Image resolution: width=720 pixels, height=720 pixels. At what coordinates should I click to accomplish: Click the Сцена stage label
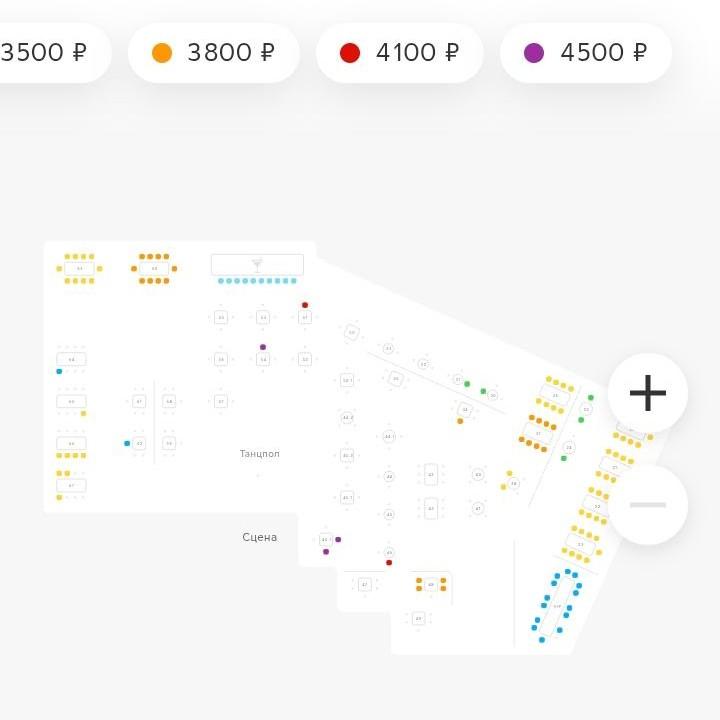click(260, 537)
